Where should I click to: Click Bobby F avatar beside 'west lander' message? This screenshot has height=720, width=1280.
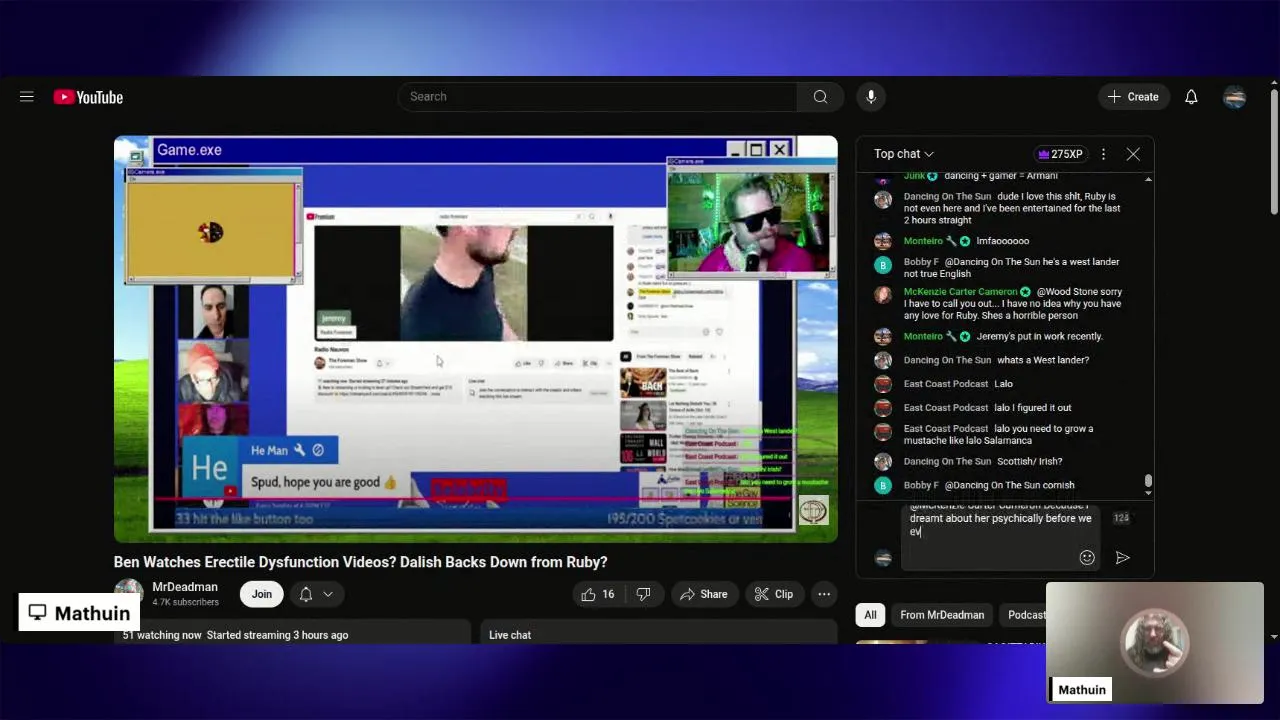click(x=883, y=265)
